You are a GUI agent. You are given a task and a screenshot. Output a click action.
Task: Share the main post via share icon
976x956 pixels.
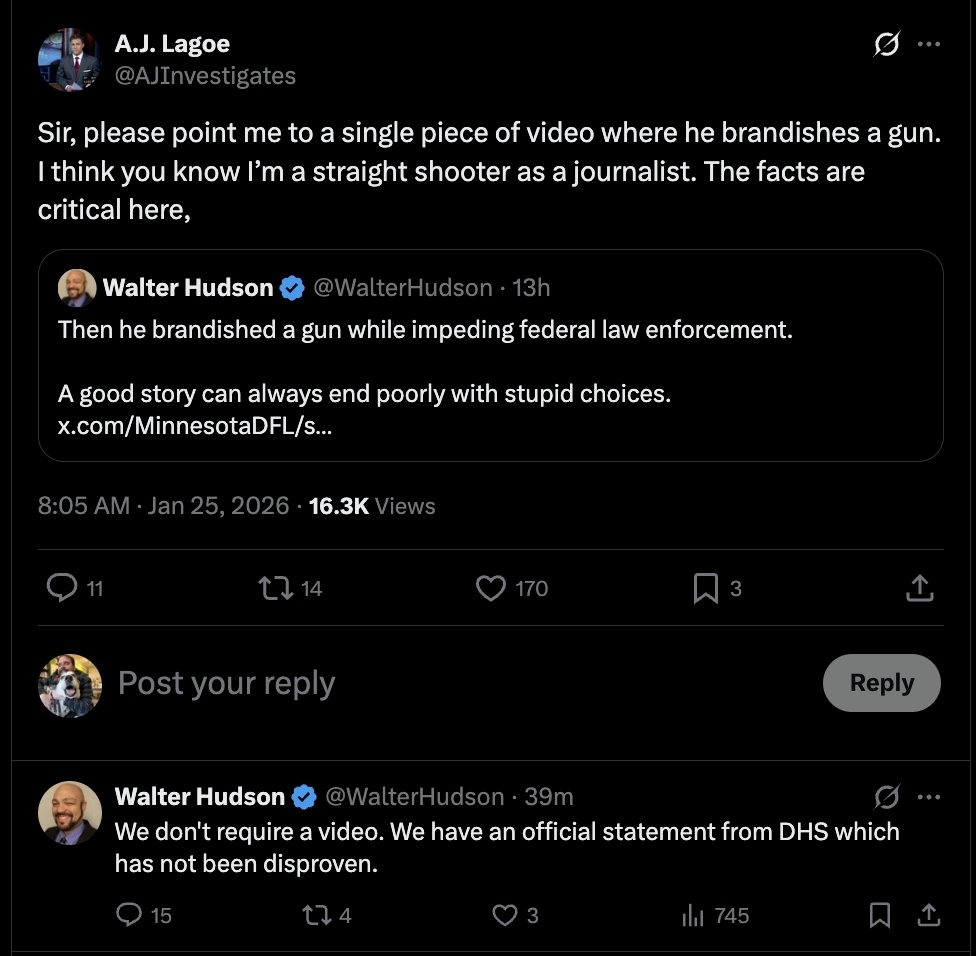919,589
